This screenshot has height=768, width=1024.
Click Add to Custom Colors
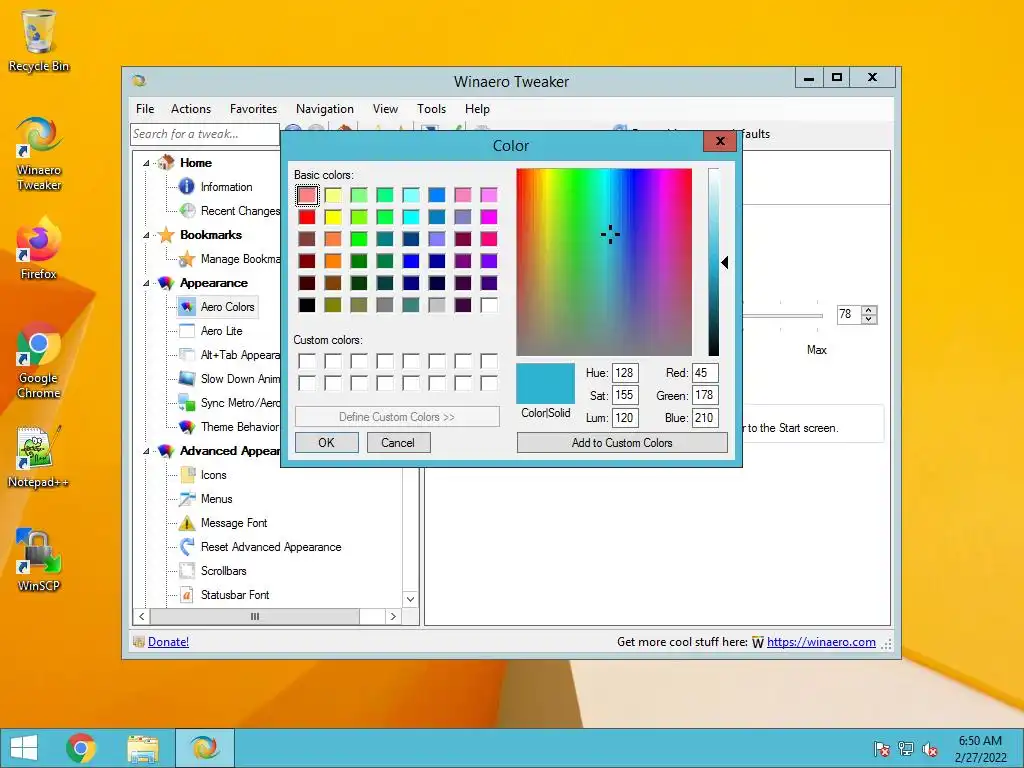click(x=622, y=443)
